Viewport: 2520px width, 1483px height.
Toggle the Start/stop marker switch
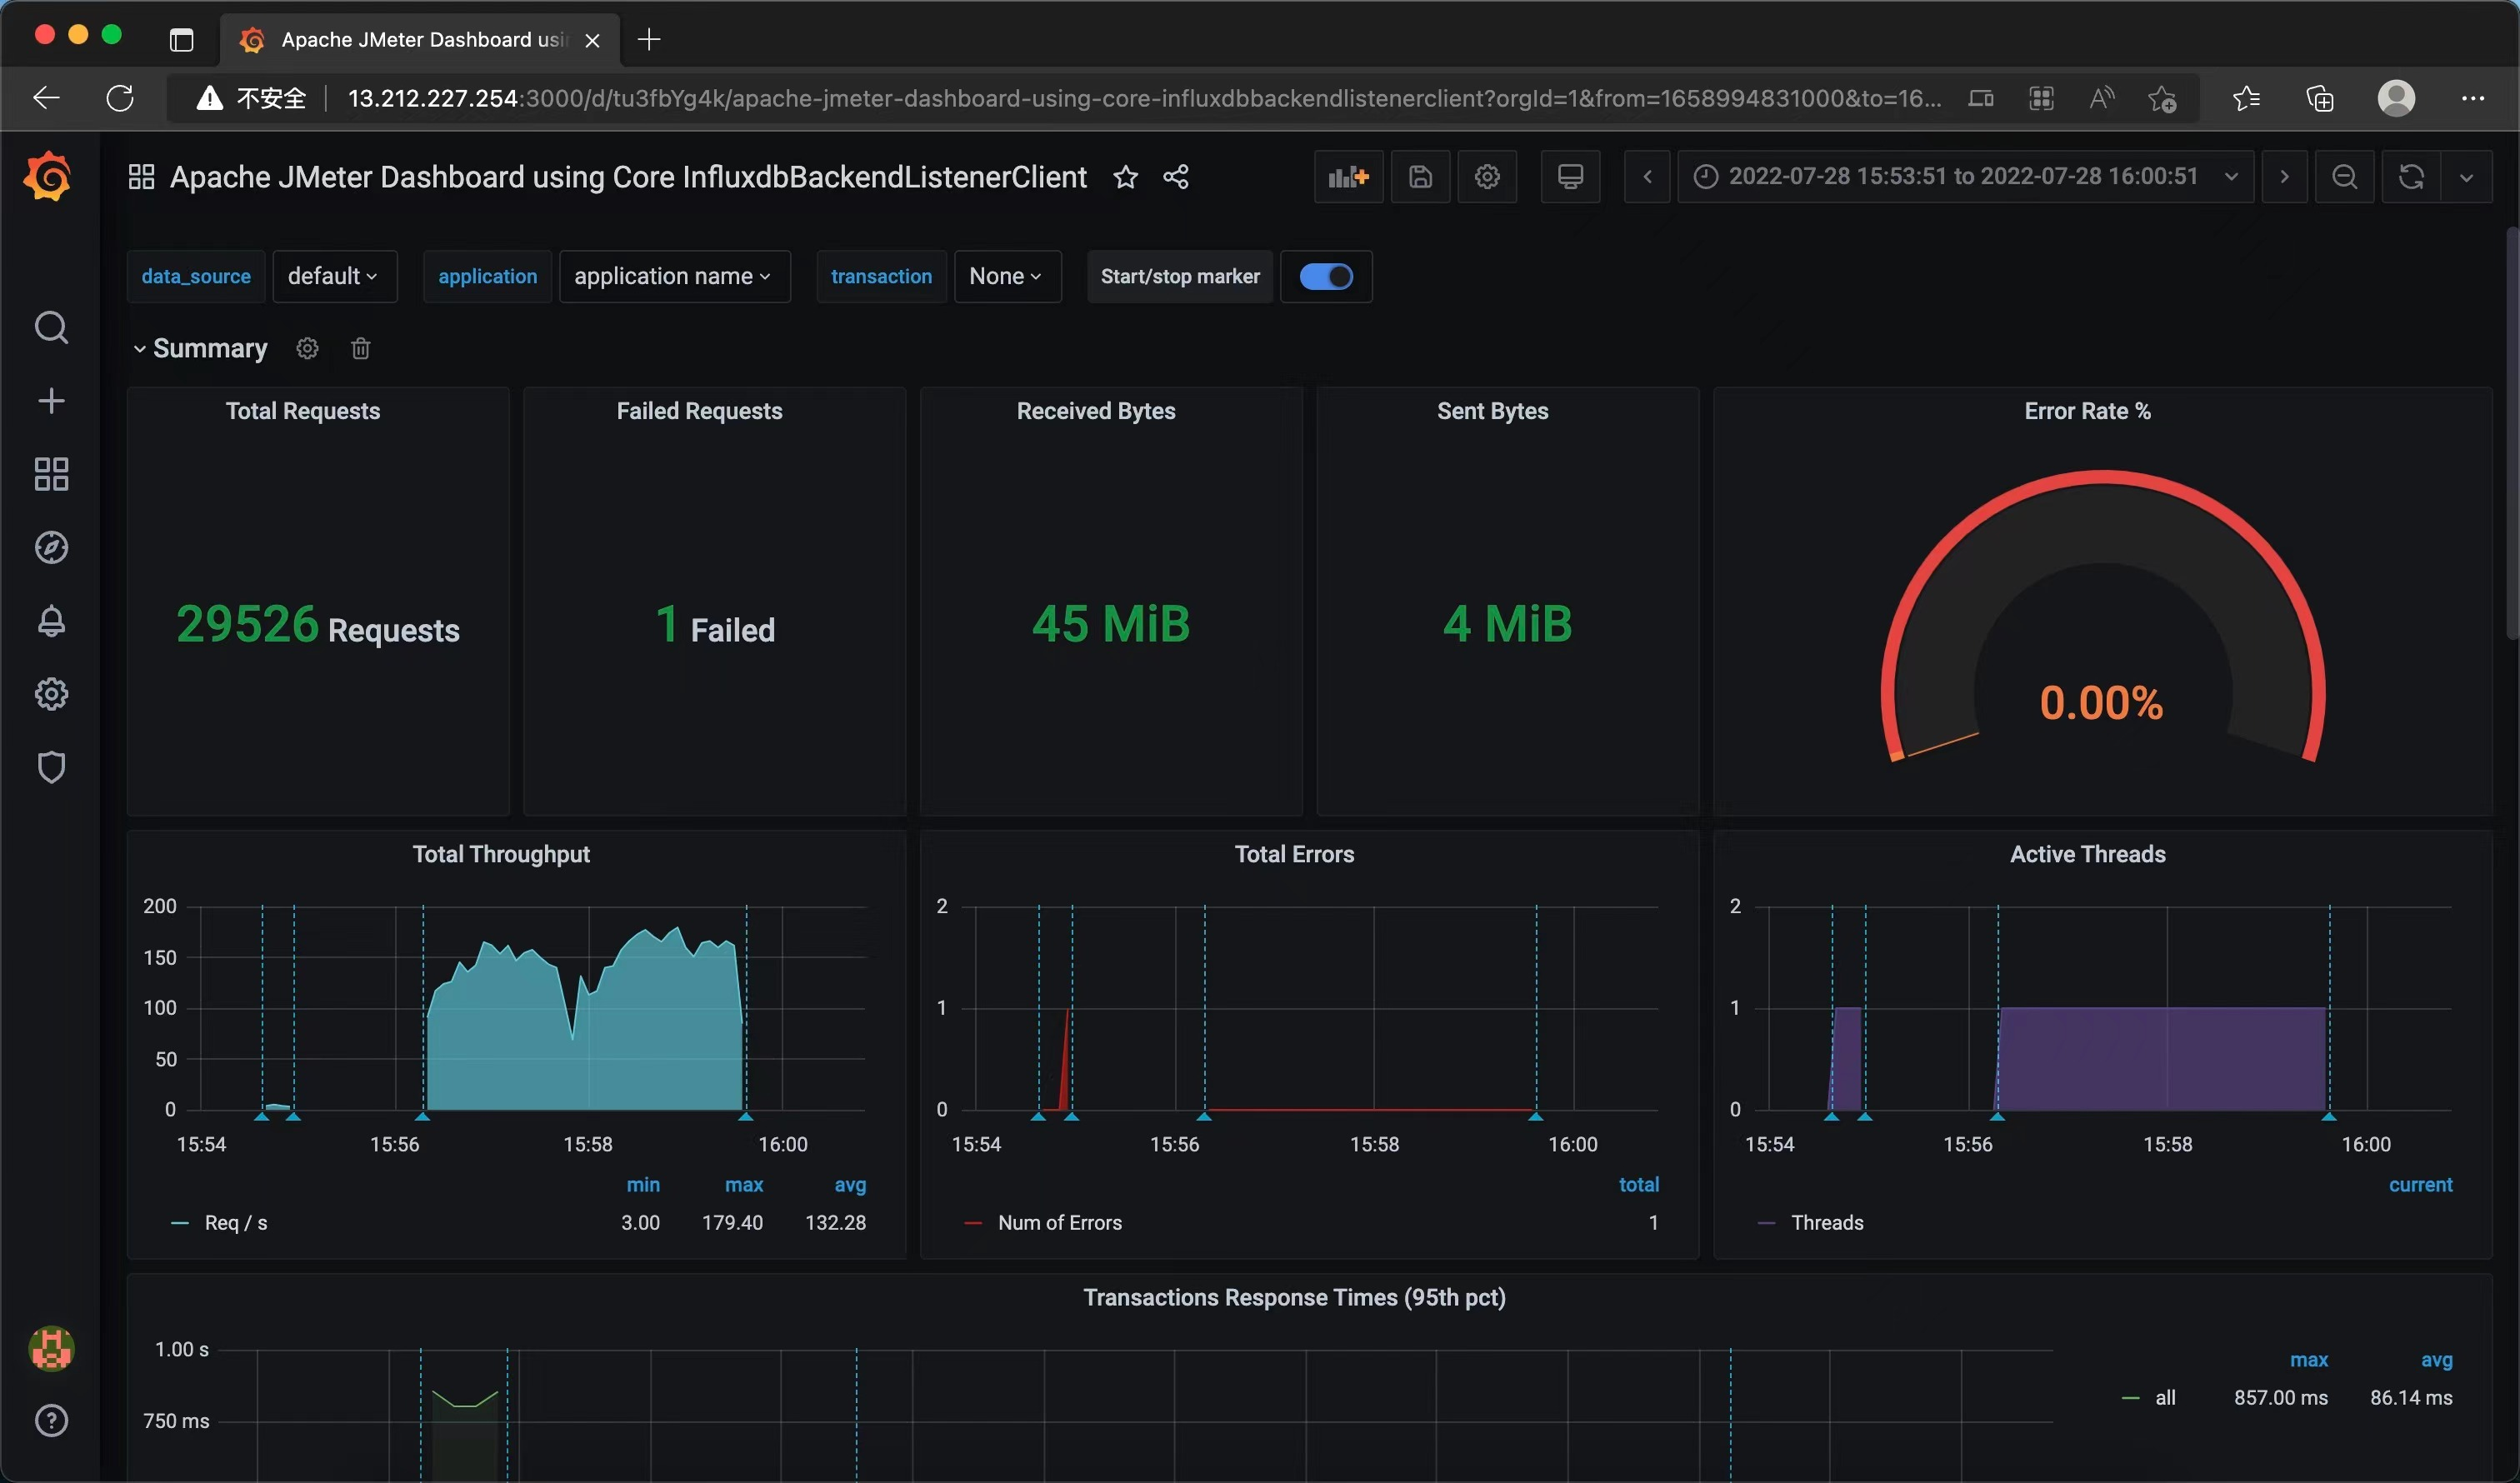pyautogui.click(x=1326, y=276)
